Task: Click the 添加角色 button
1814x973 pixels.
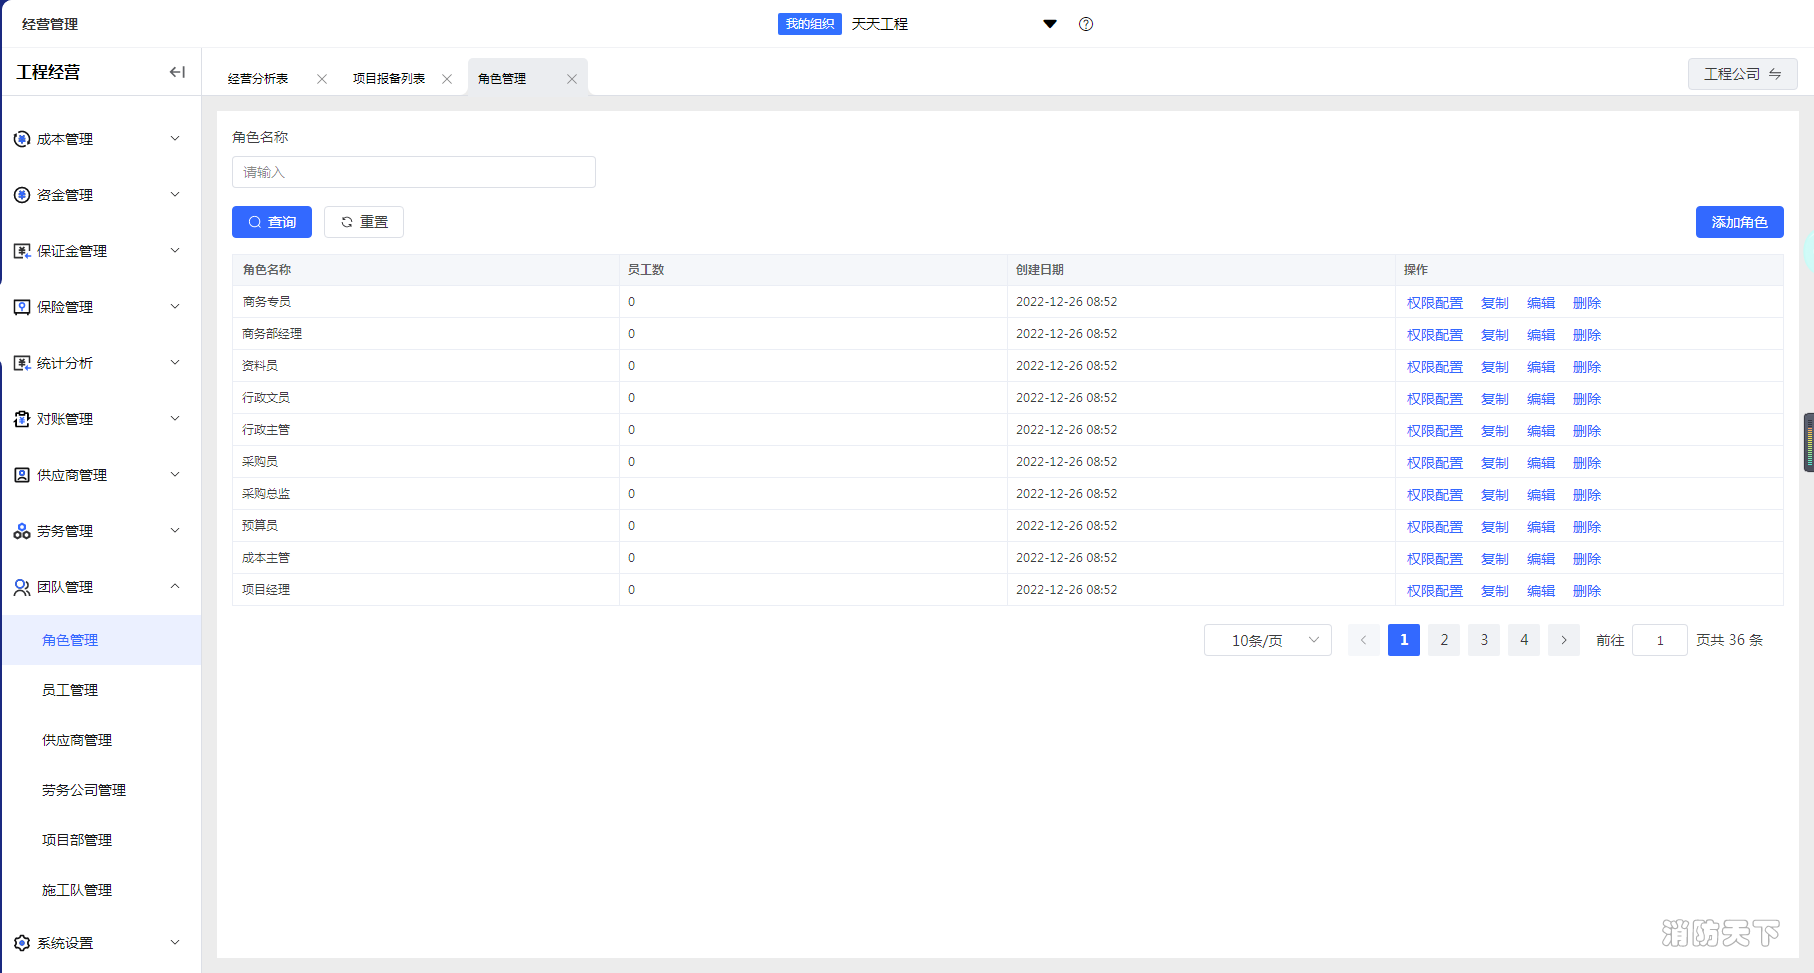Action: pos(1739,222)
